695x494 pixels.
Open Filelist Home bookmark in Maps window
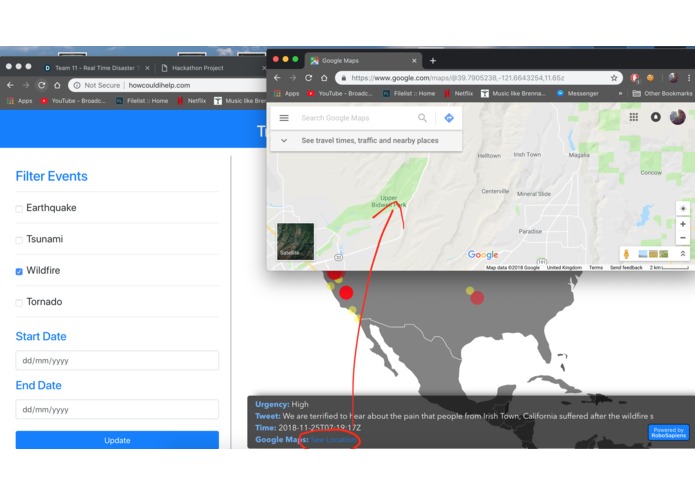click(x=409, y=93)
